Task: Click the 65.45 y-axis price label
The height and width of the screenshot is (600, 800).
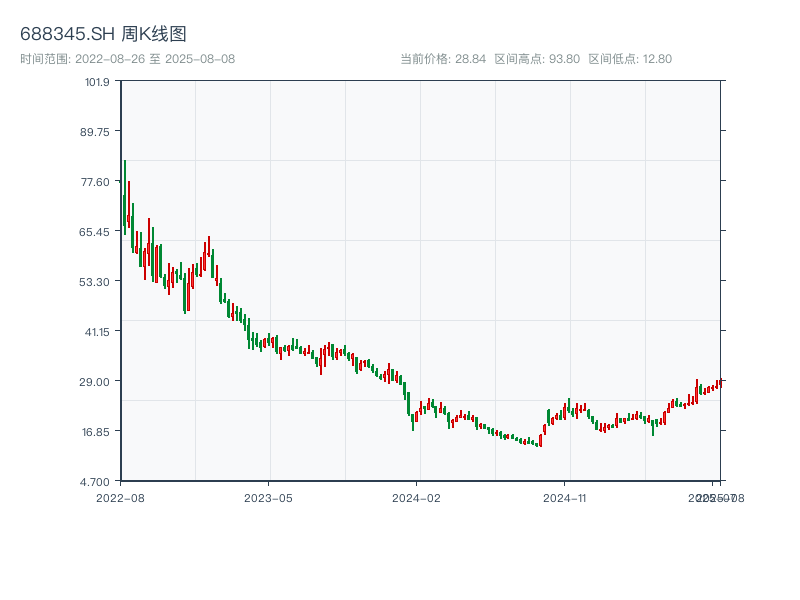Action: (x=96, y=231)
